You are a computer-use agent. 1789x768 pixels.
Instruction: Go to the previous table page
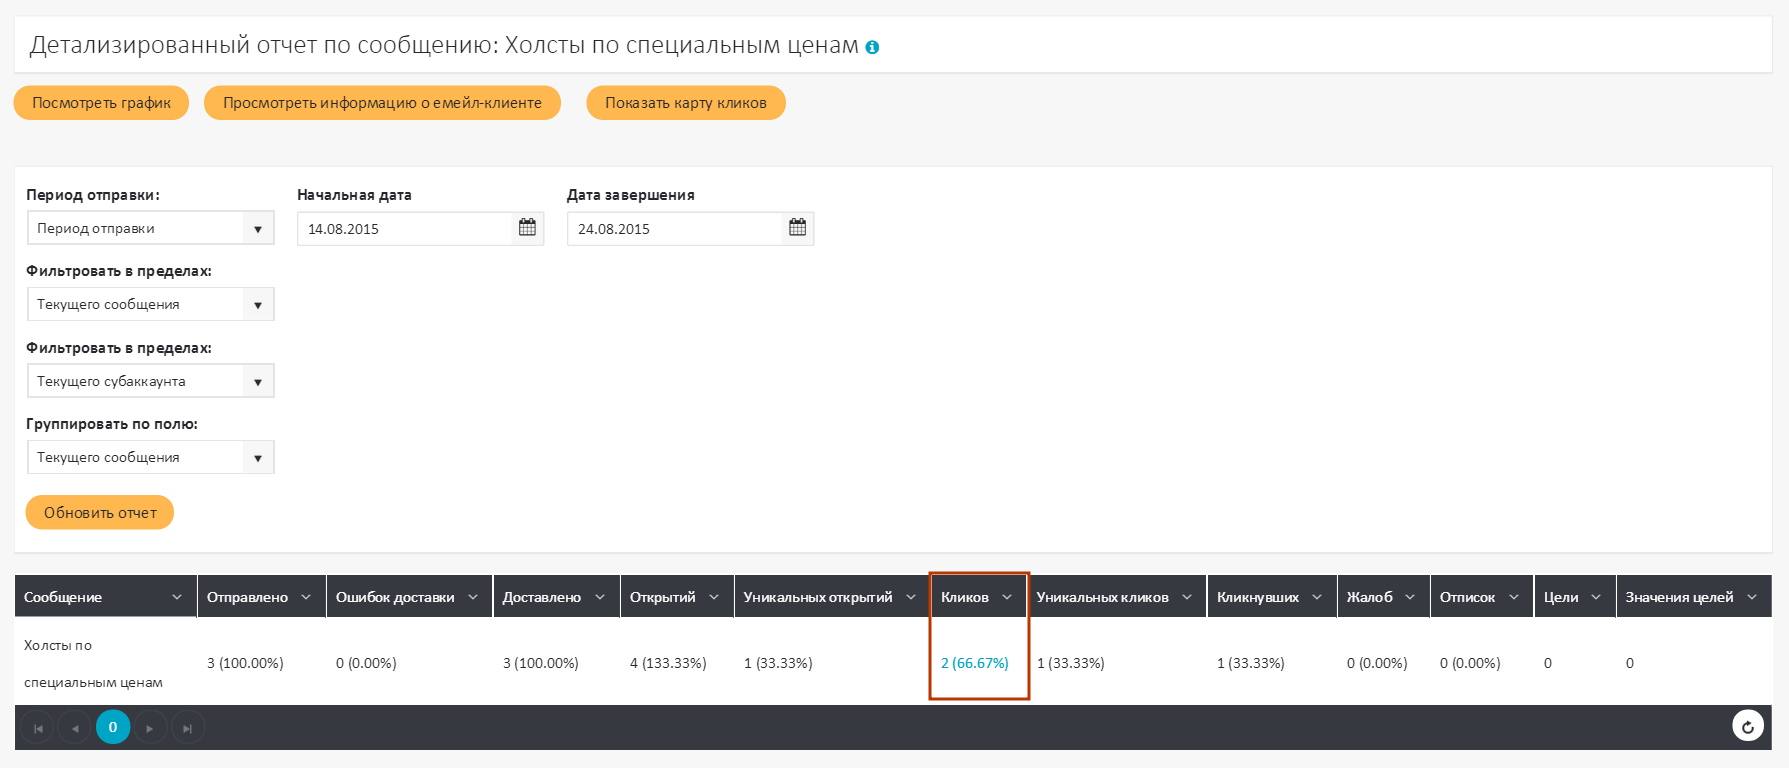click(75, 728)
